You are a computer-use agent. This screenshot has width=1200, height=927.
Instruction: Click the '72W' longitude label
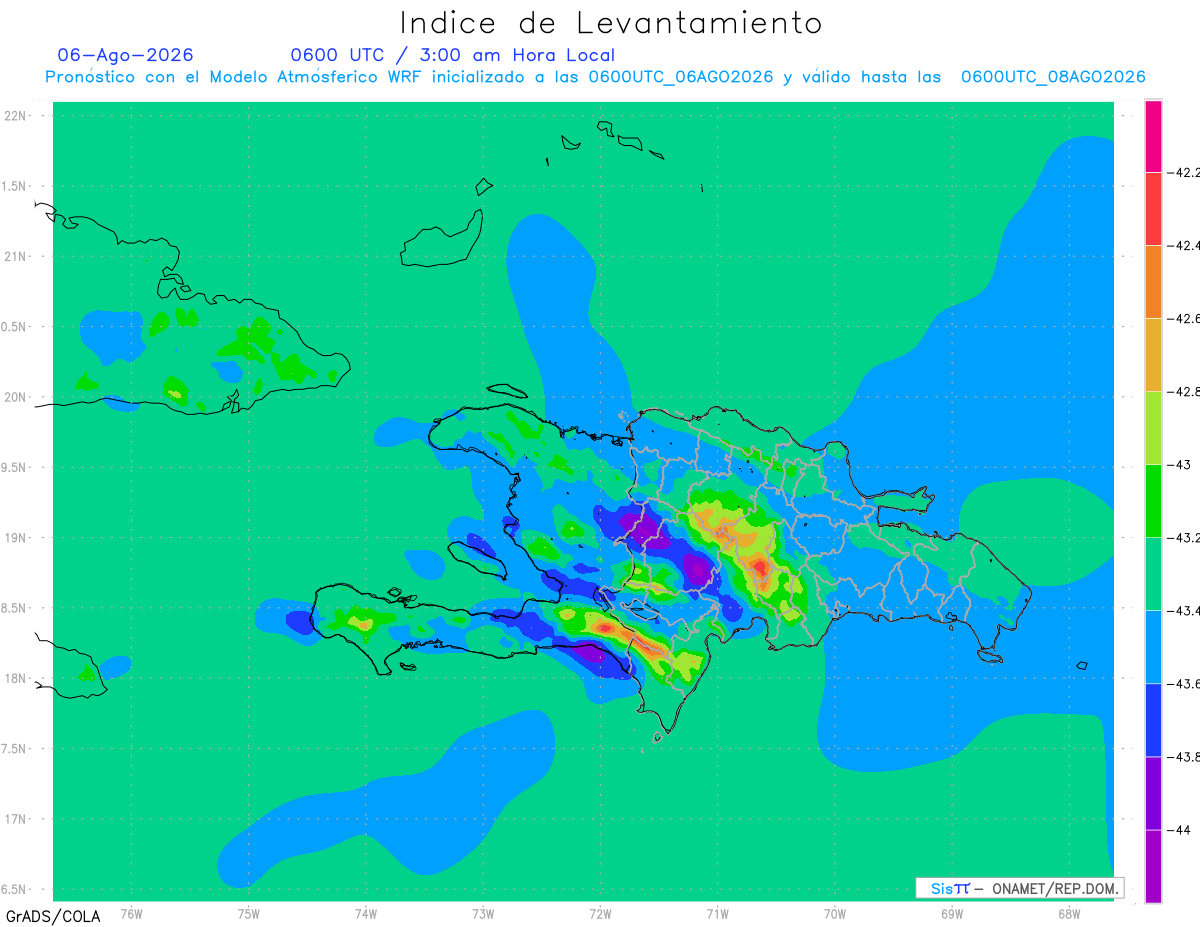[x=600, y=913]
